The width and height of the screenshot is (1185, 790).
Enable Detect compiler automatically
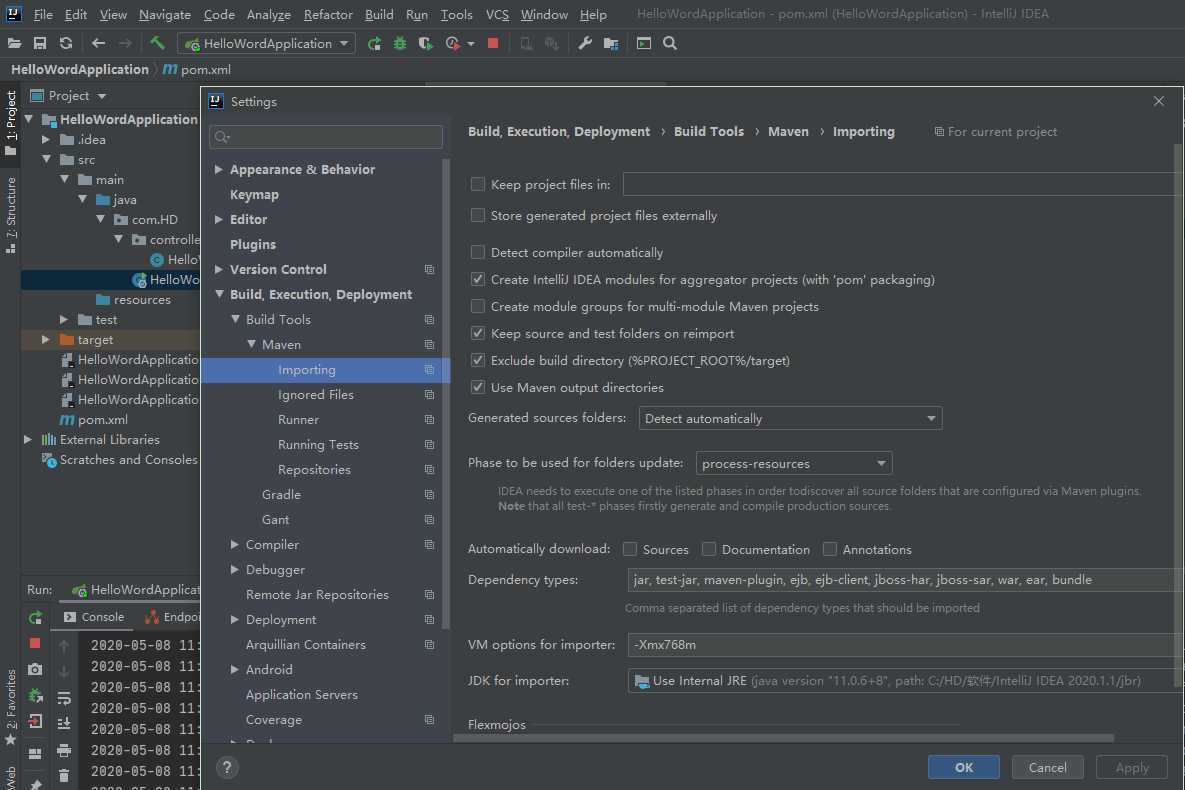click(478, 252)
